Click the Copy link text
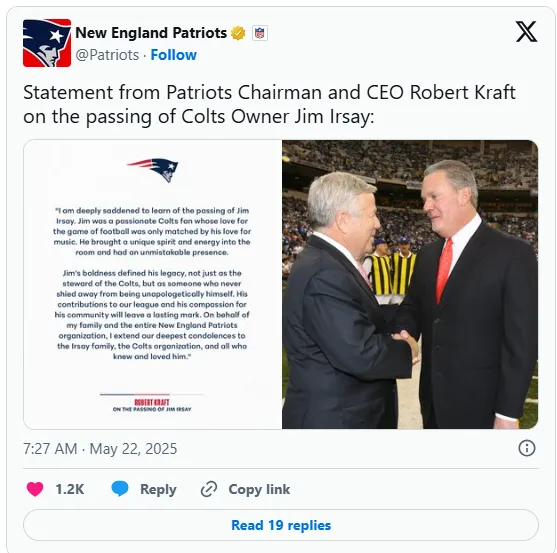The image size is (557, 553). point(259,489)
